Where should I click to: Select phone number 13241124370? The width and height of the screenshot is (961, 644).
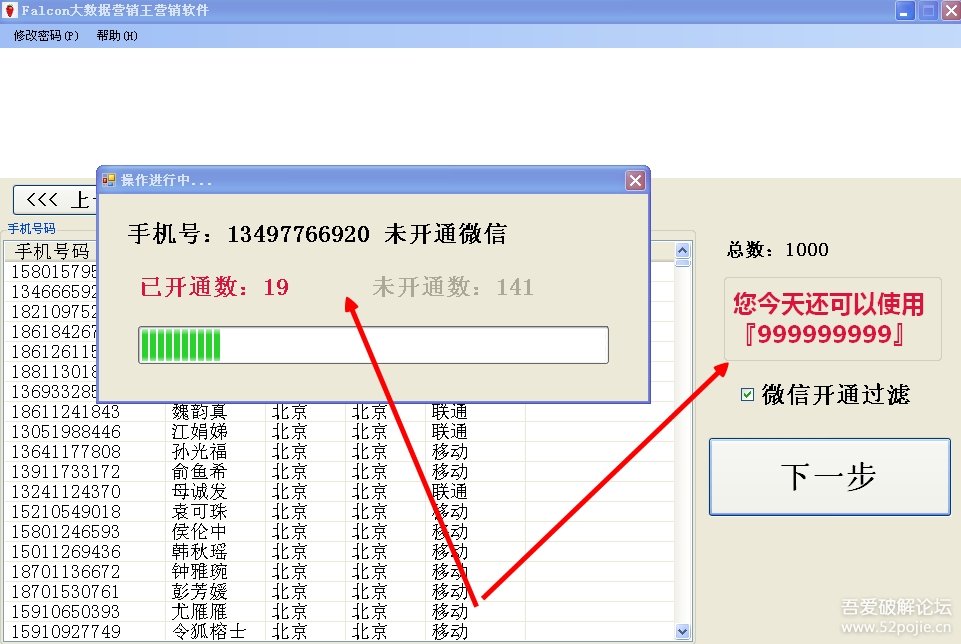click(66, 491)
